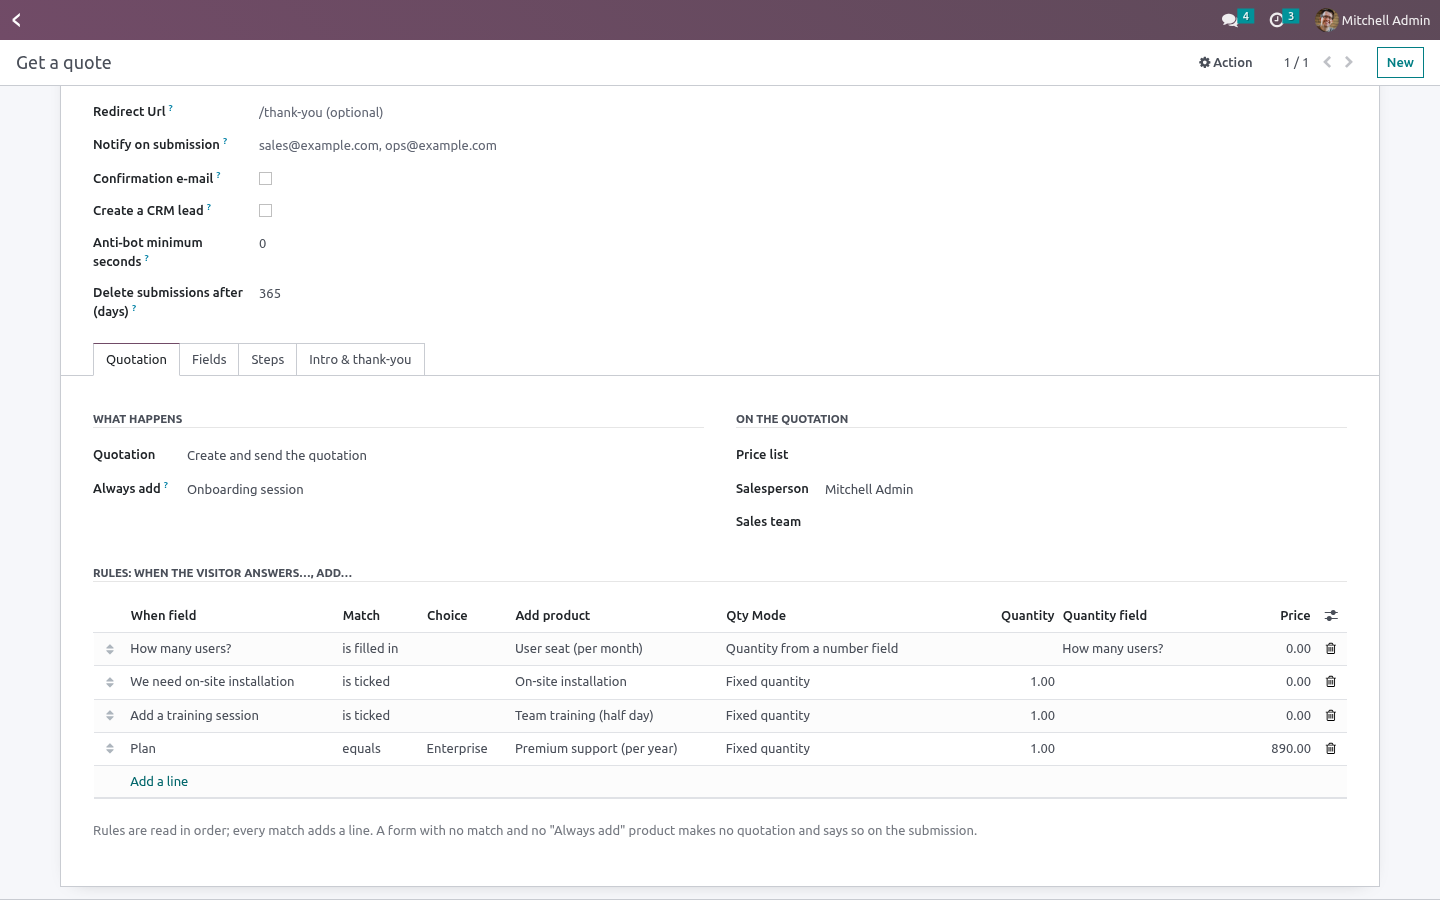Grab handle of Plan row
The width and height of the screenshot is (1440, 900).
(x=110, y=749)
